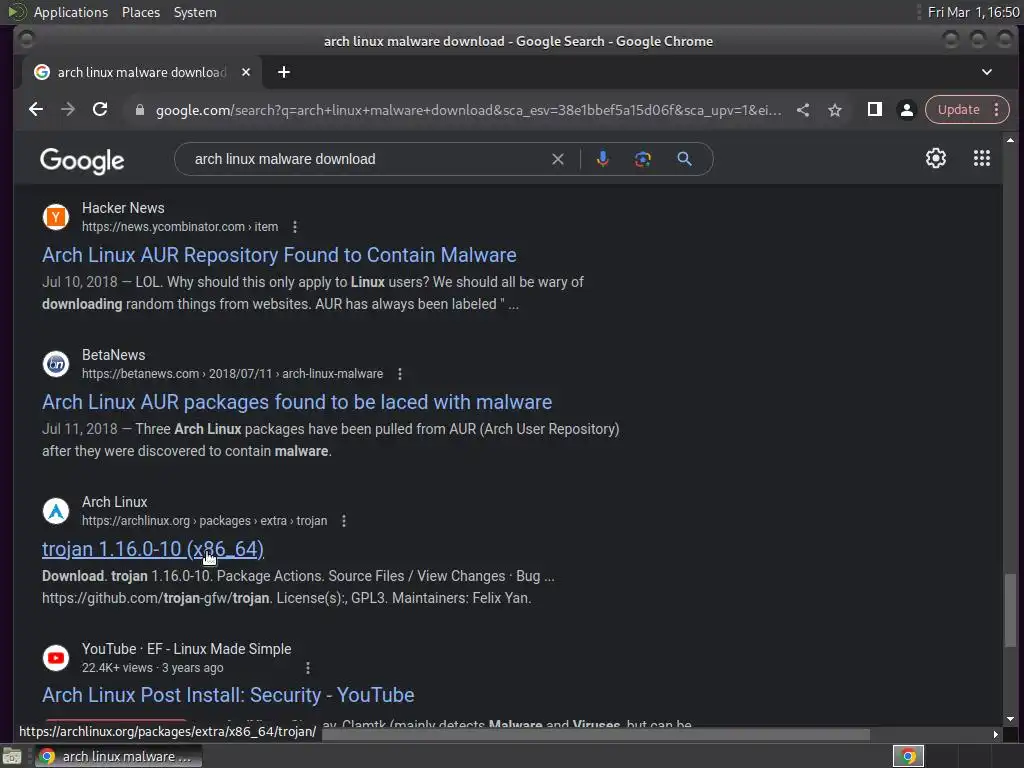Click the vertical scrollbar thumb
The image size is (1024, 768).
[1010, 609]
